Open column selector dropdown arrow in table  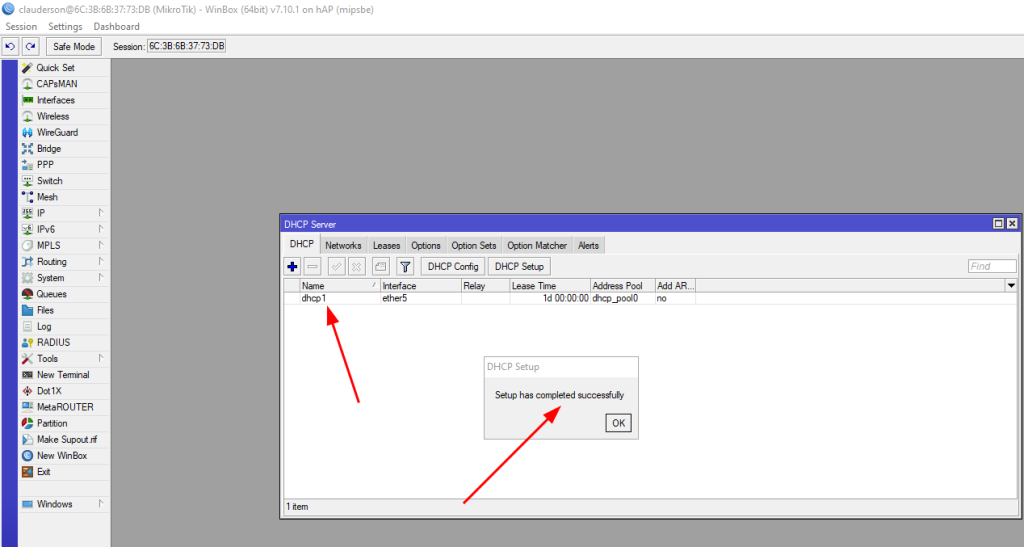pos(1010,286)
